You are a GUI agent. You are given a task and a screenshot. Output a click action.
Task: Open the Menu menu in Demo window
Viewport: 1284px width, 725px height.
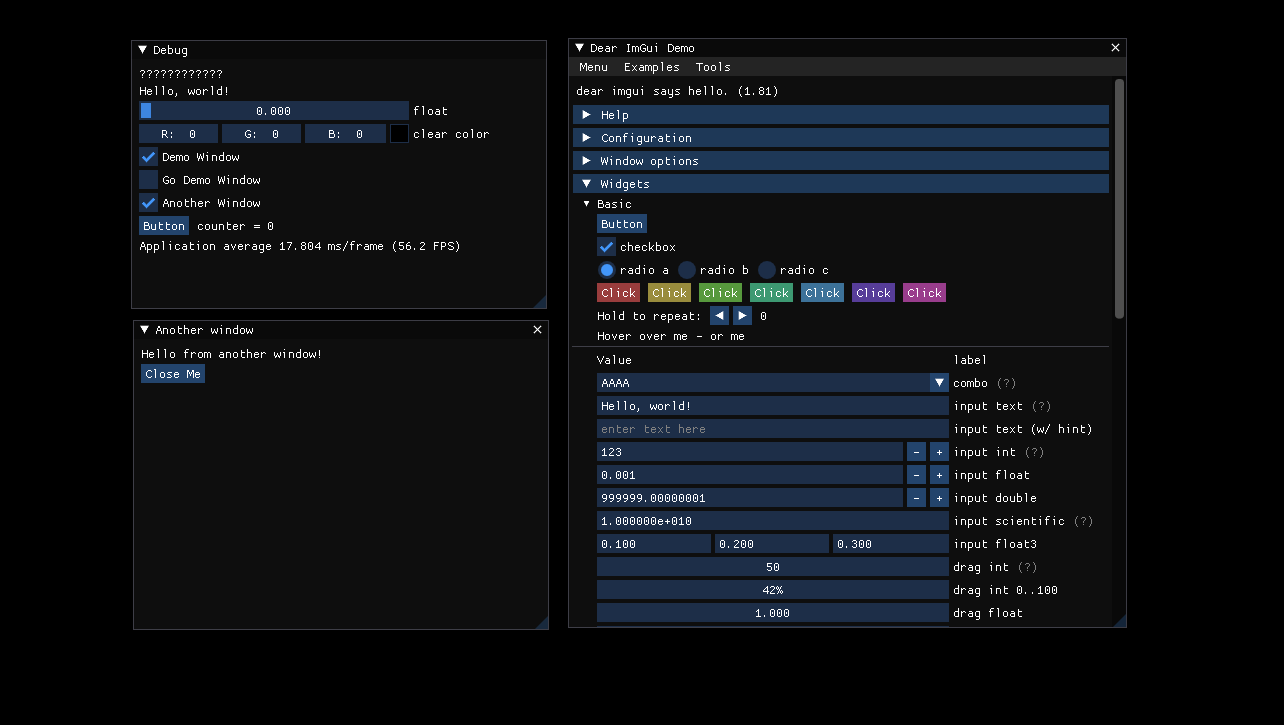(x=593, y=67)
